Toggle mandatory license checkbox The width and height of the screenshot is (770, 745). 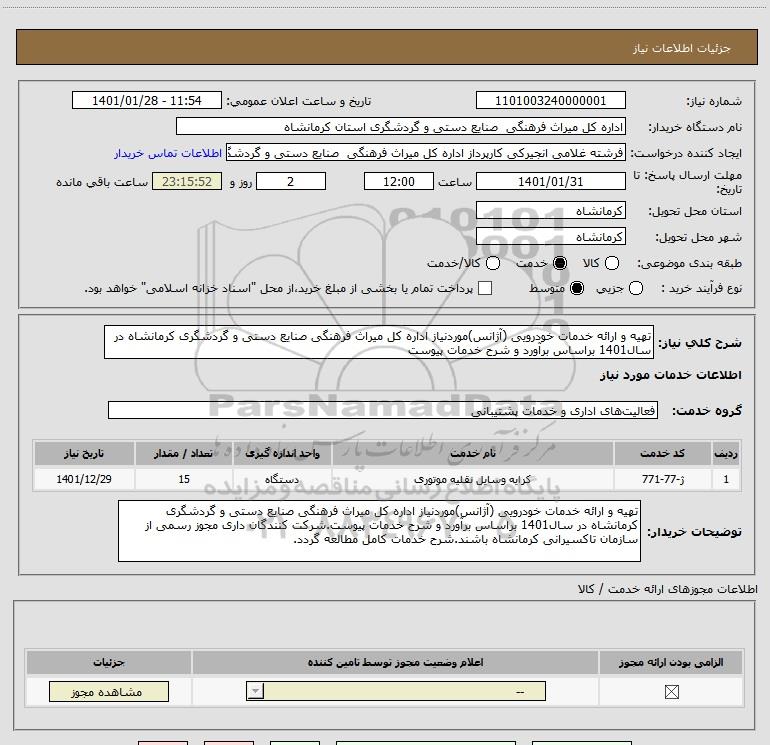[671, 692]
